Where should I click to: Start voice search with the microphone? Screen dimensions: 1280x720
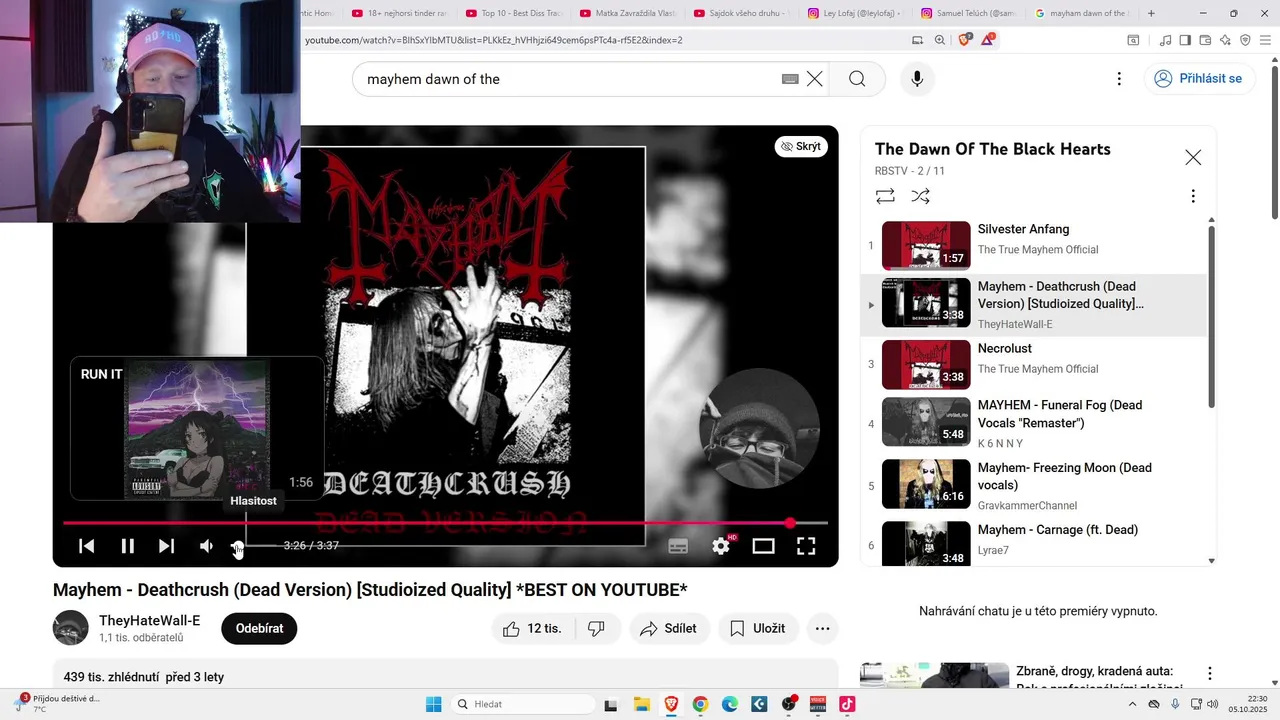(917, 79)
